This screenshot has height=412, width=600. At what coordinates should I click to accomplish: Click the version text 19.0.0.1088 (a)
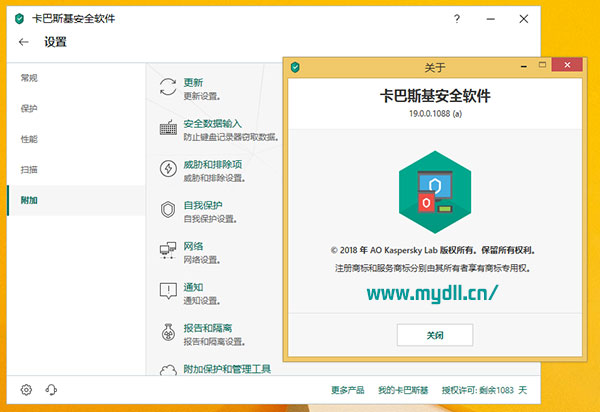point(435,114)
